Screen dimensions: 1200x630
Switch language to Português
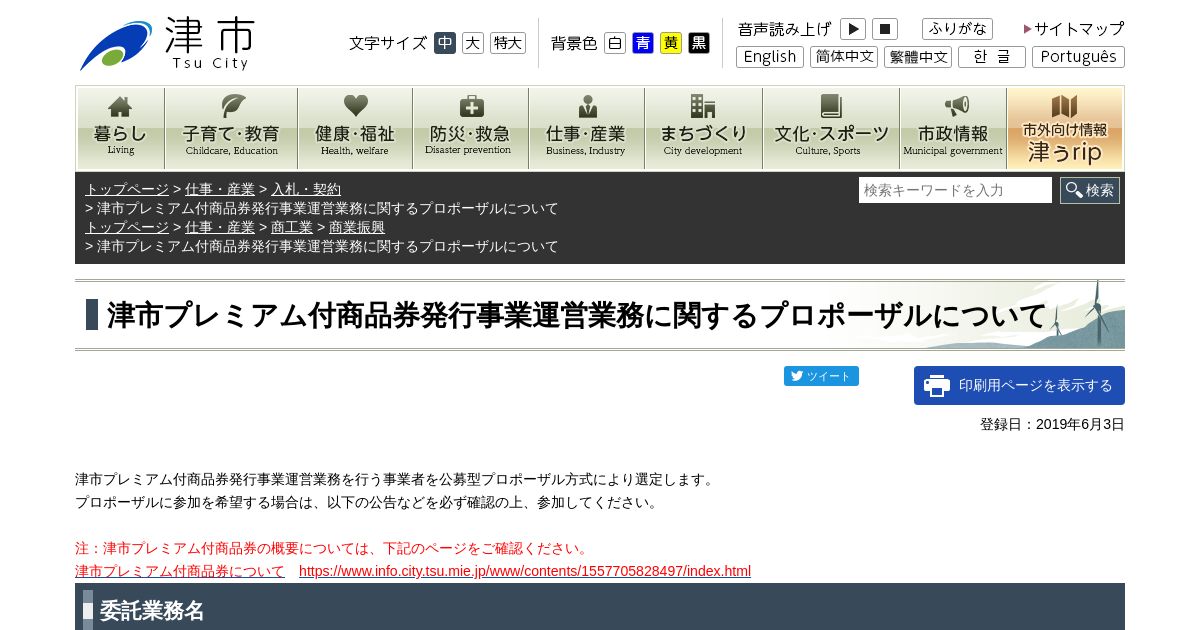[1078, 57]
